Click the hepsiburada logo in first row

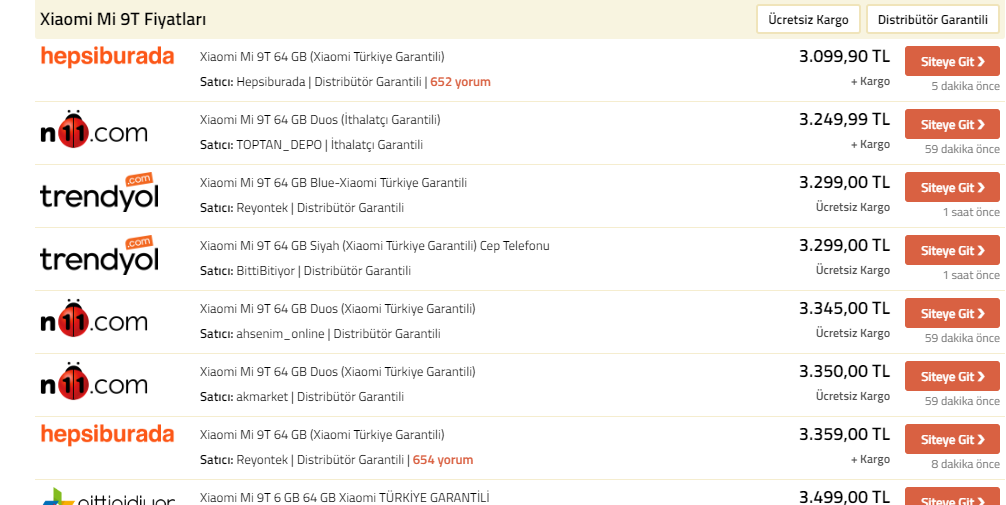107,56
